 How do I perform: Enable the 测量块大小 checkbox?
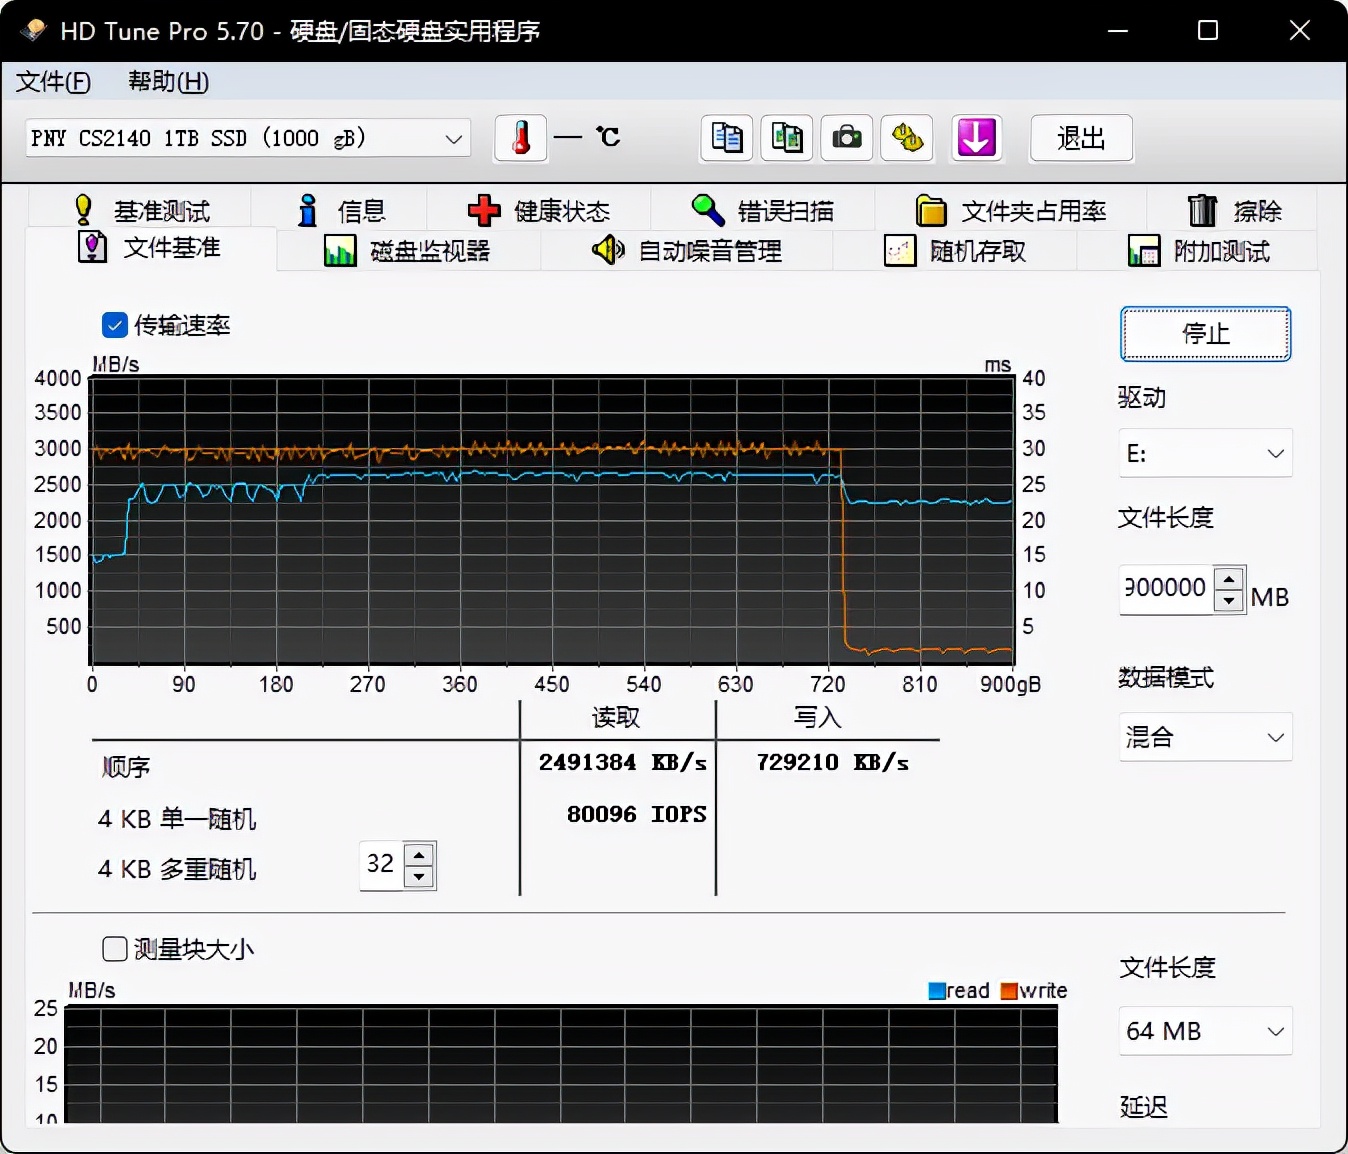[x=114, y=949]
